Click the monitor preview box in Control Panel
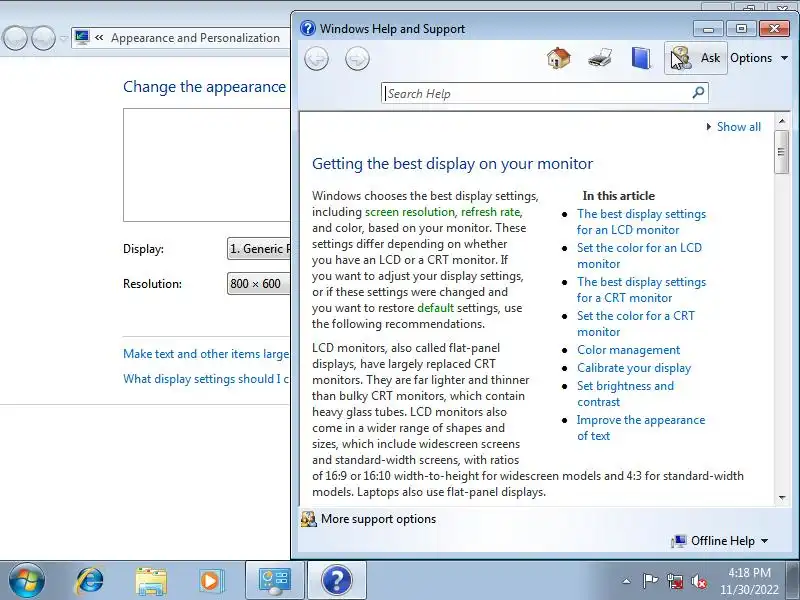This screenshot has width=800, height=600. coord(207,165)
